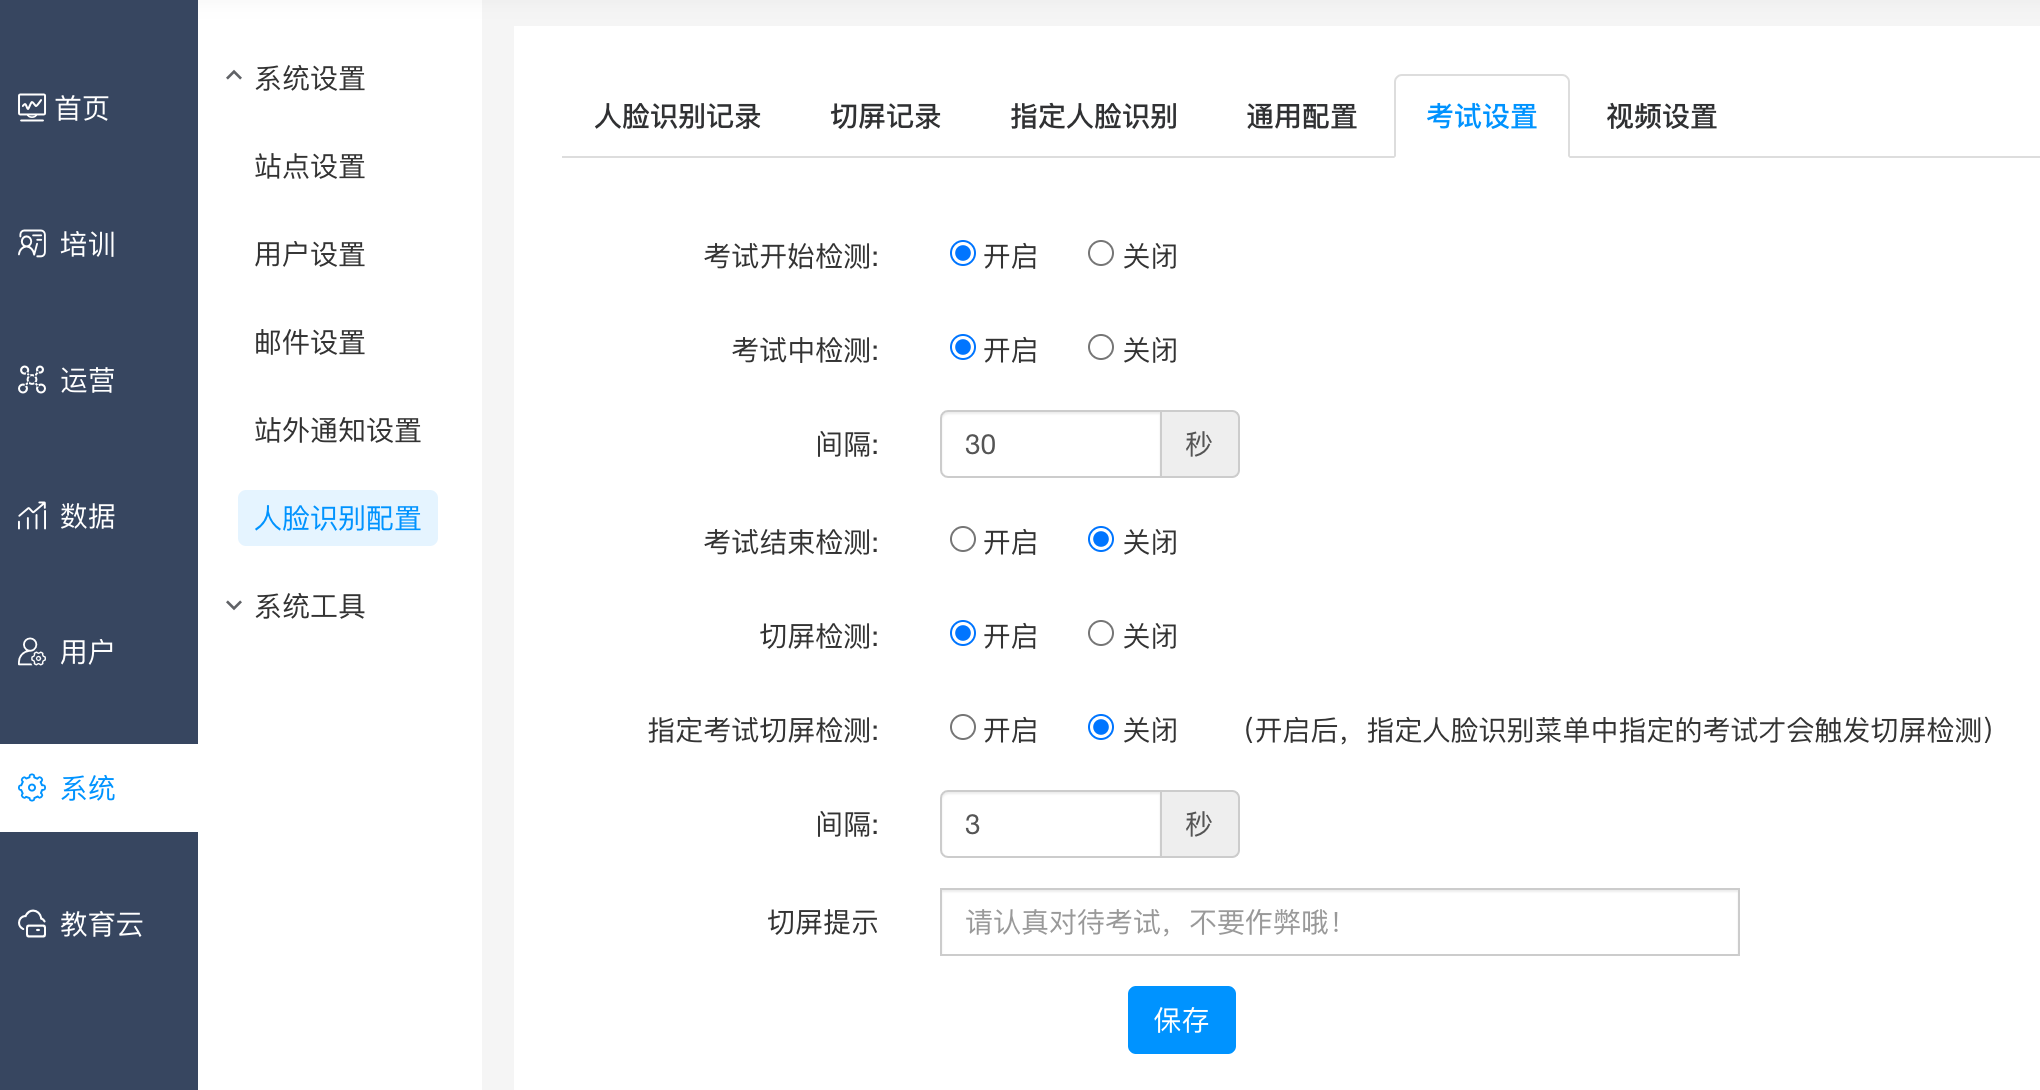Viewport: 2040px width, 1090px height.
Task: Turn off 切屏检测 with the 关闭 radio
Action: (1101, 633)
